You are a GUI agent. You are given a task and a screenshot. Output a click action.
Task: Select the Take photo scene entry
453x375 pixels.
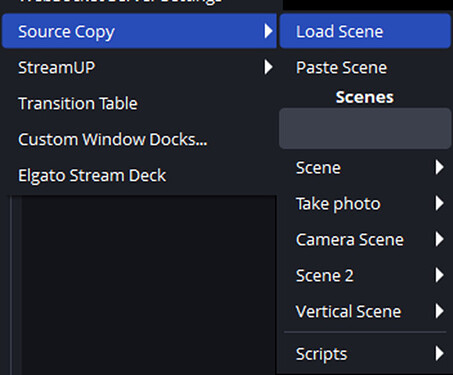[365, 203]
